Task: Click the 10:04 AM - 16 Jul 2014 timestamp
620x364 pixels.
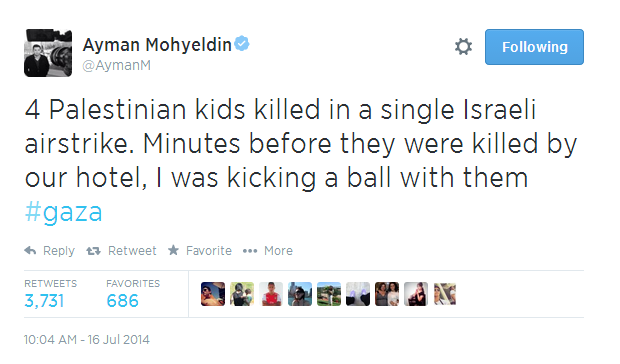Action: [87, 339]
